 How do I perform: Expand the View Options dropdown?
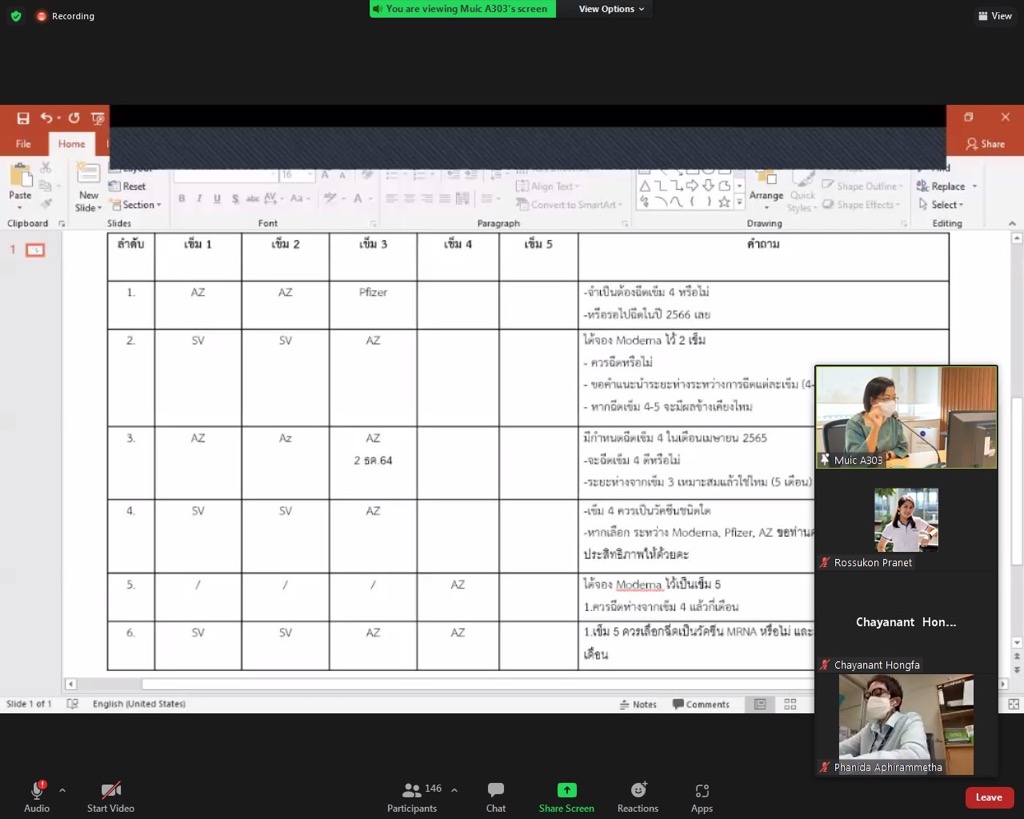click(x=611, y=9)
